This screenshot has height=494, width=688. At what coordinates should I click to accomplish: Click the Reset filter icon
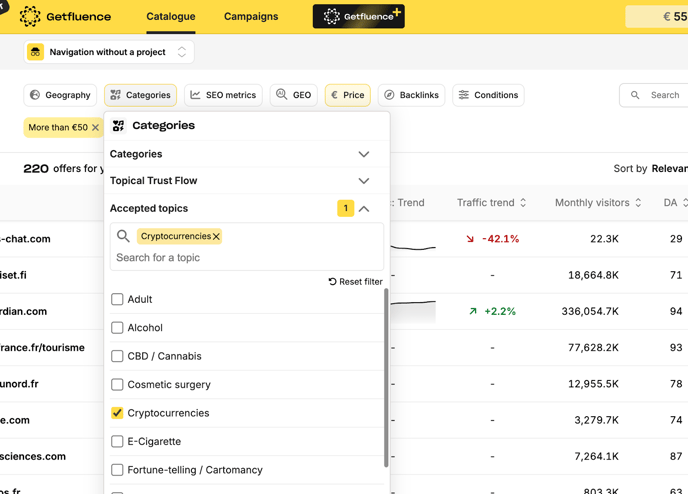(x=332, y=282)
